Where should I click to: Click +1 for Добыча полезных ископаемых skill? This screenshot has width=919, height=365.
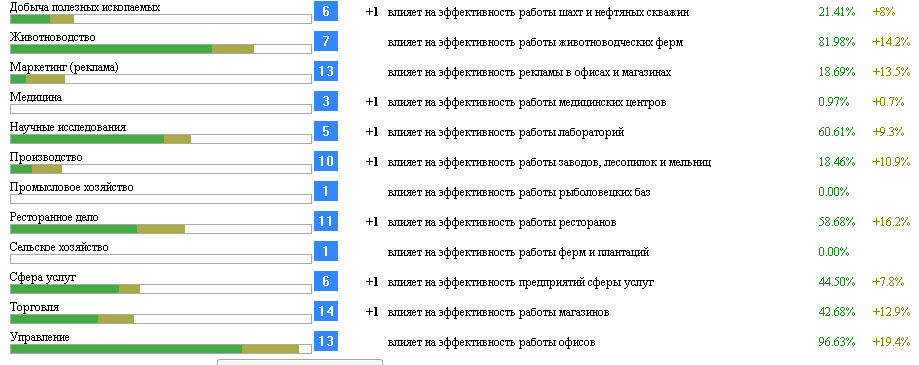[x=372, y=12]
